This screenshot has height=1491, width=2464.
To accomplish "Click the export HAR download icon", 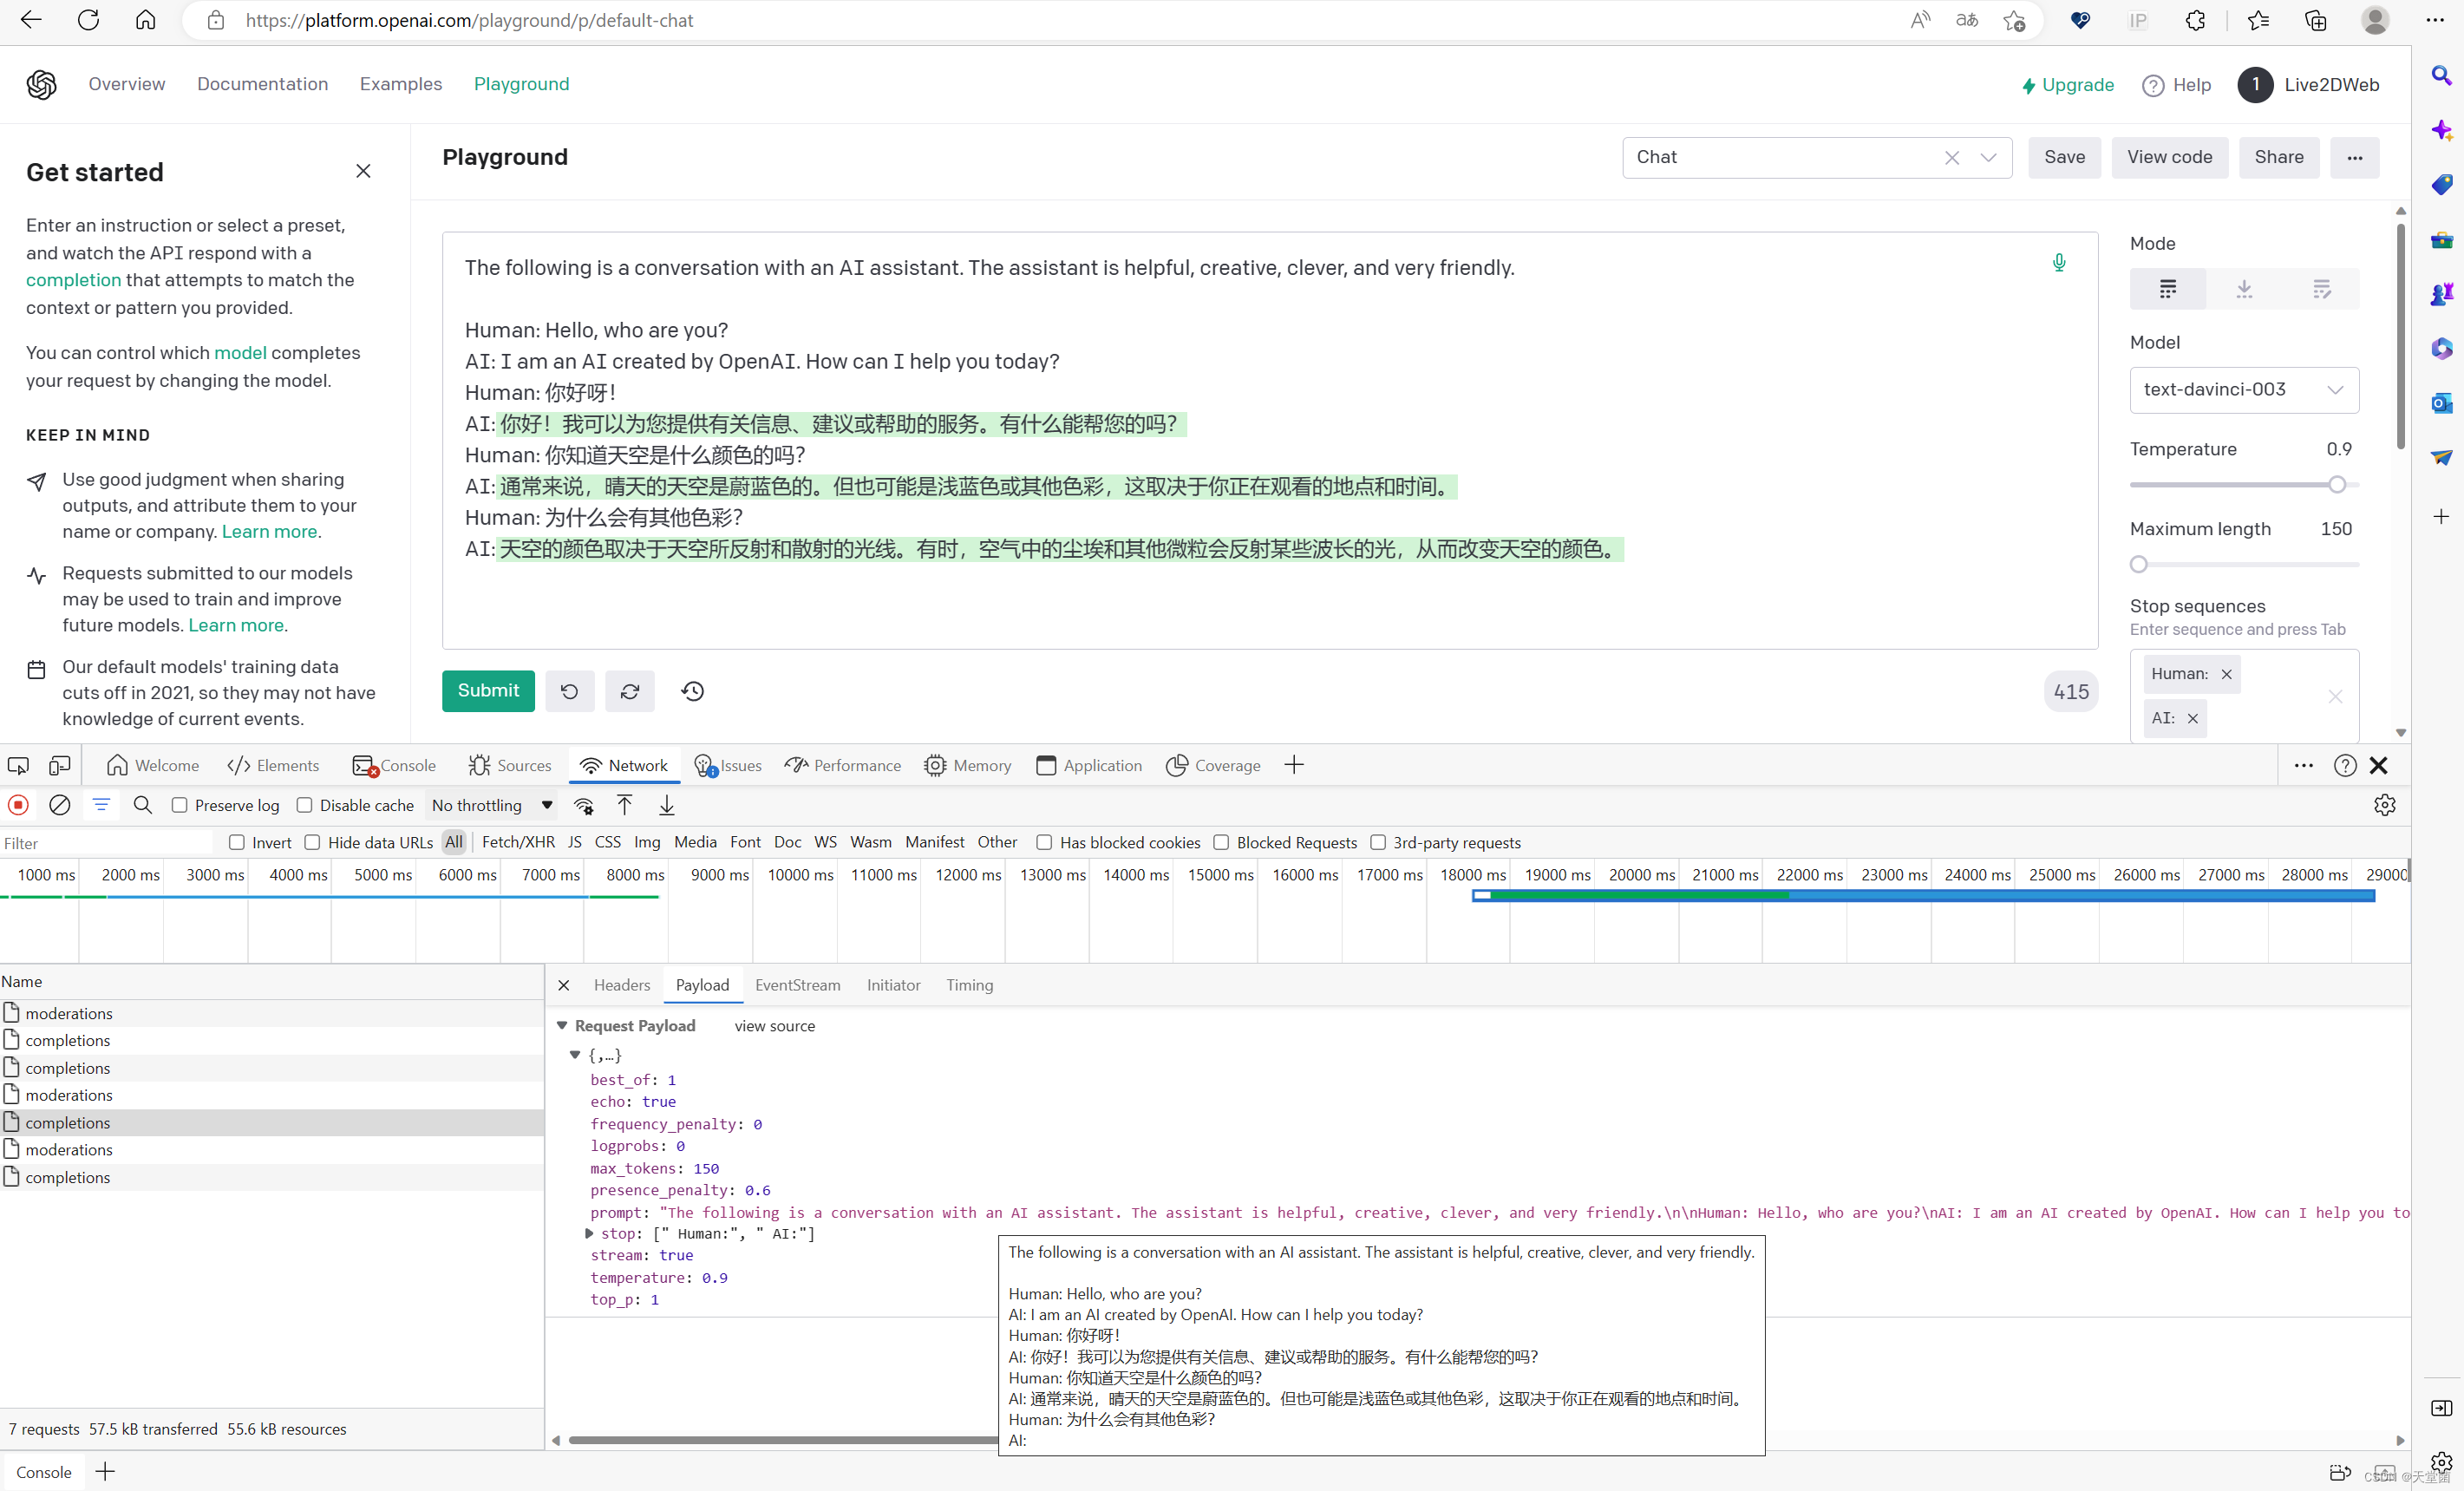I will pos(667,805).
